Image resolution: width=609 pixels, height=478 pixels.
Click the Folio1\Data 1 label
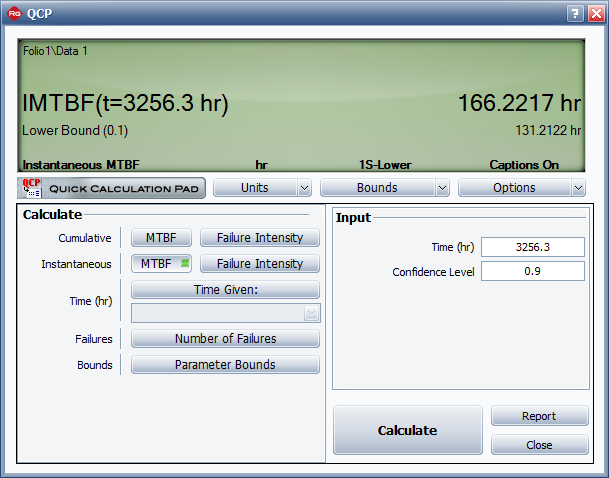55,51
